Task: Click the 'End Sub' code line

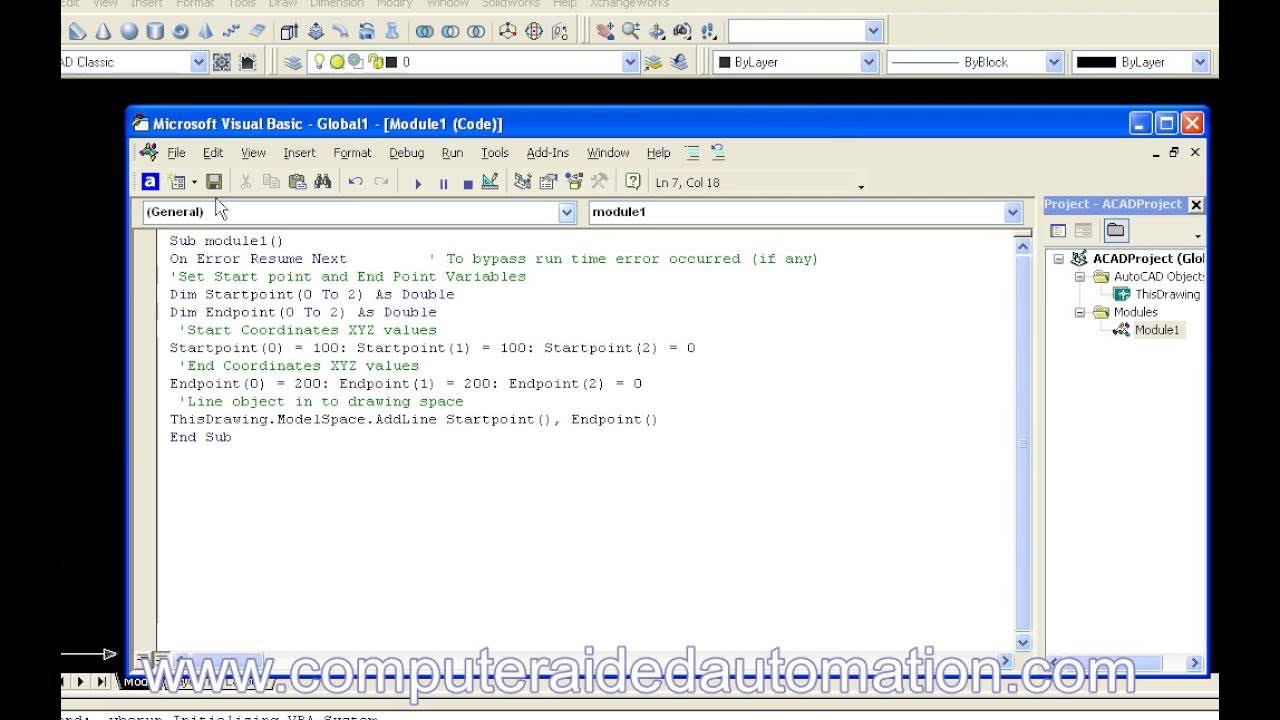Action: [200, 437]
